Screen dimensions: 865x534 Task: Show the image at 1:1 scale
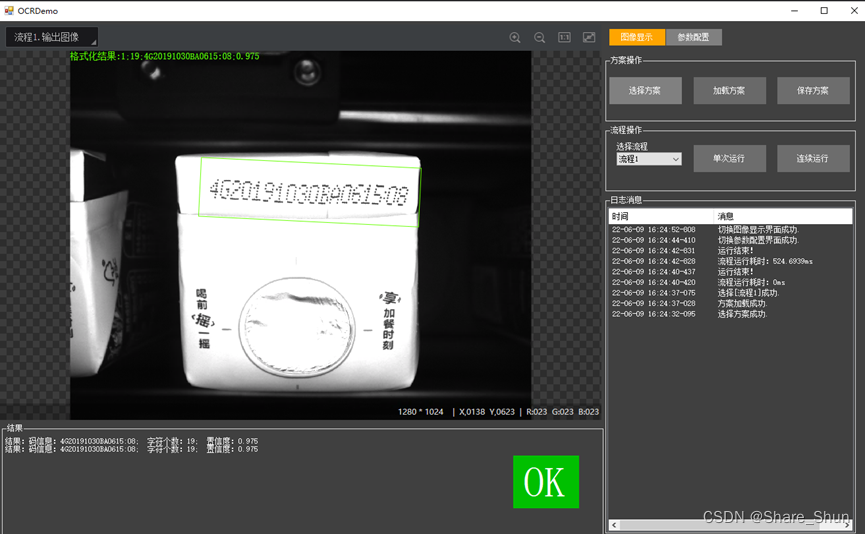coord(564,38)
